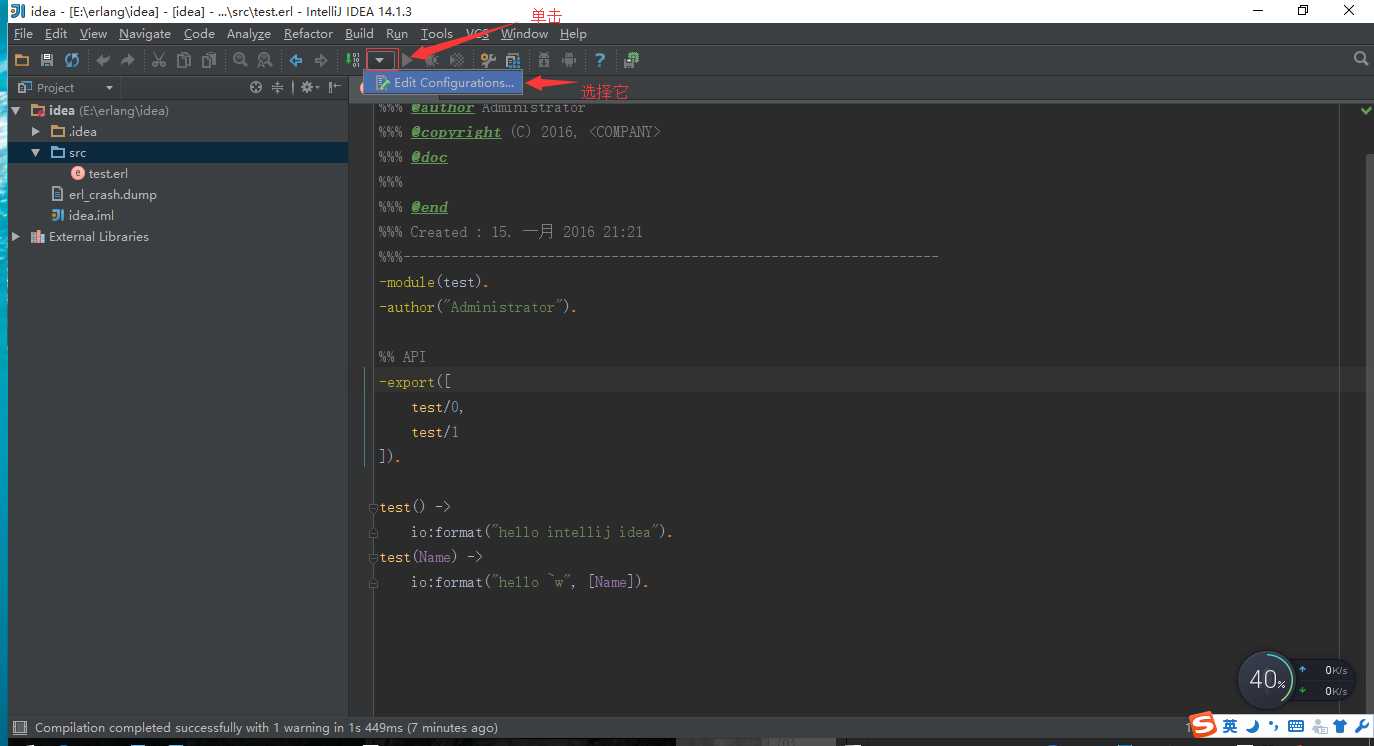The width and height of the screenshot is (1374, 746).
Task: Click the Redo arrow in the toolbar
Action: 127,60
